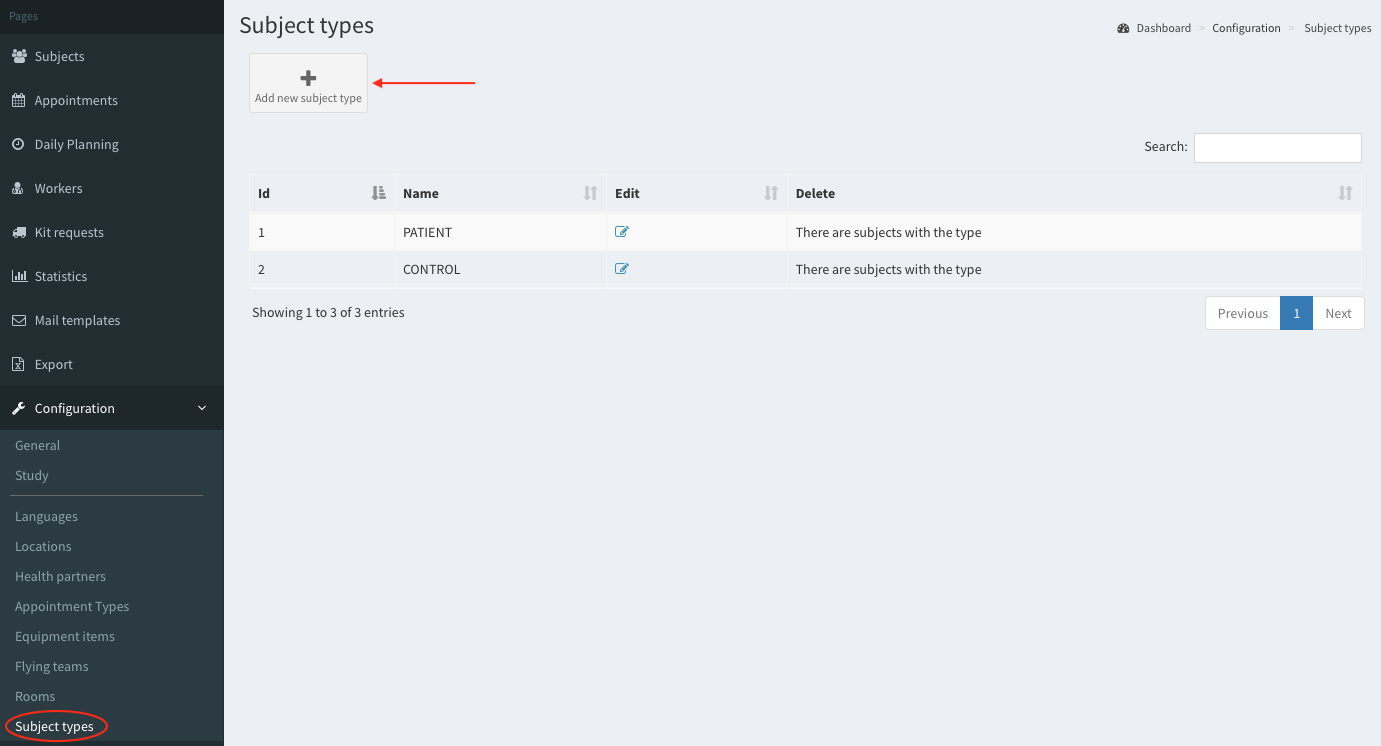Click the plus icon to add subject type
1381x746 pixels.
pos(308,78)
